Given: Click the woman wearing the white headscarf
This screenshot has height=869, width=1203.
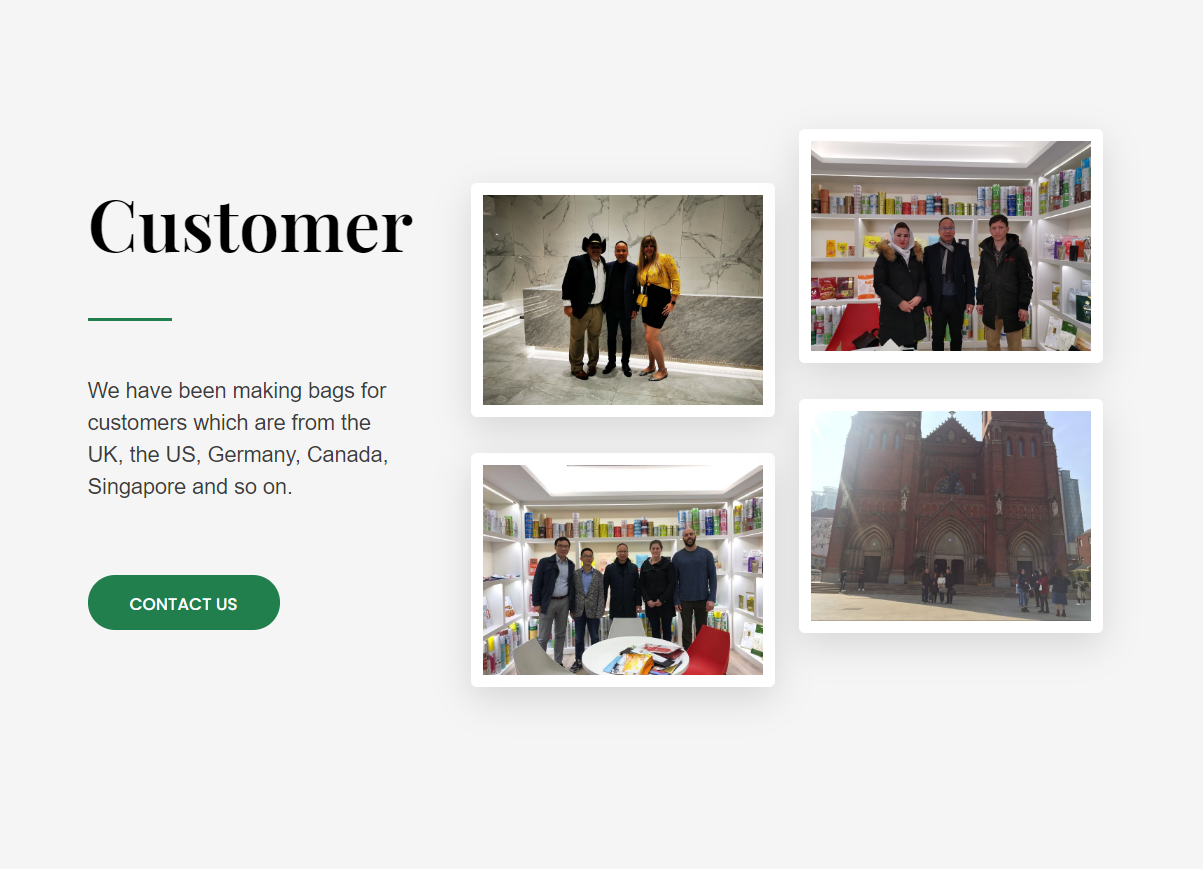Looking at the screenshot, I should [x=900, y=285].
